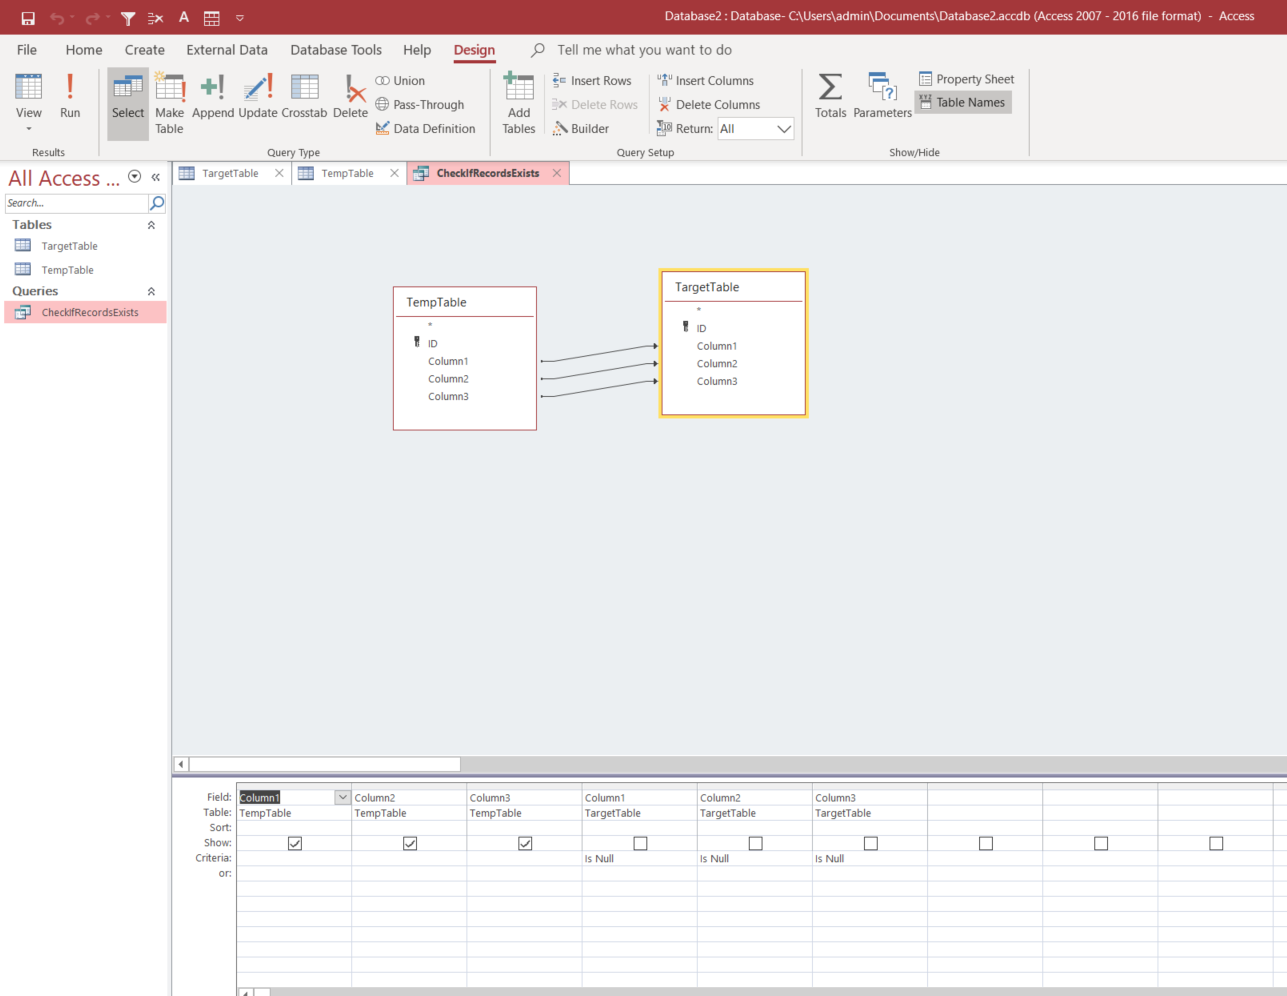Click the Filter funnel icon in quick access
The height and width of the screenshot is (996, 1287).
[x=128, y=18]
